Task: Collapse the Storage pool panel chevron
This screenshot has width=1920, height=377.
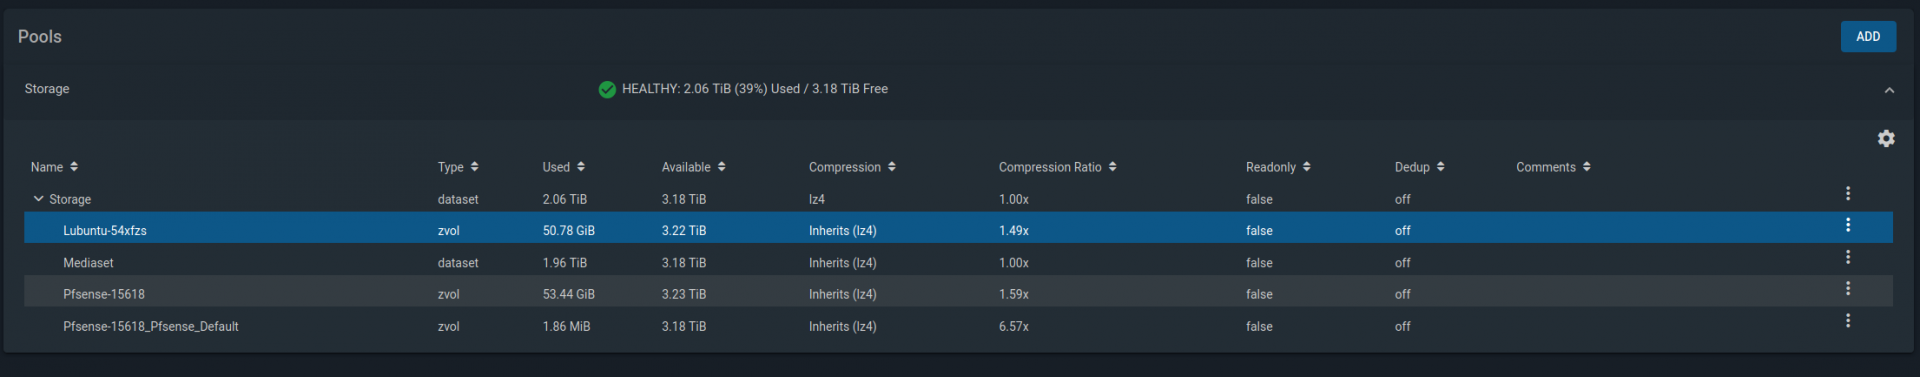Action: coord(1888,90)
